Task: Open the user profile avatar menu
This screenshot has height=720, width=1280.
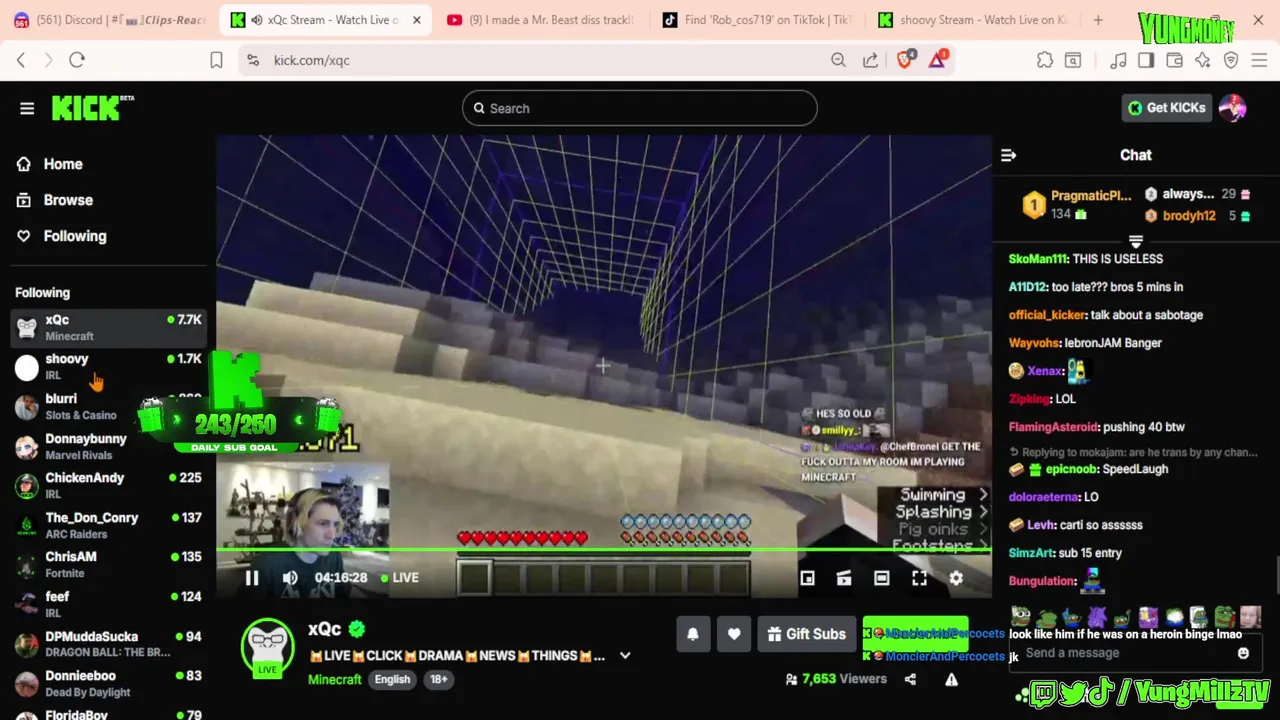Action: click(1233, 108)
